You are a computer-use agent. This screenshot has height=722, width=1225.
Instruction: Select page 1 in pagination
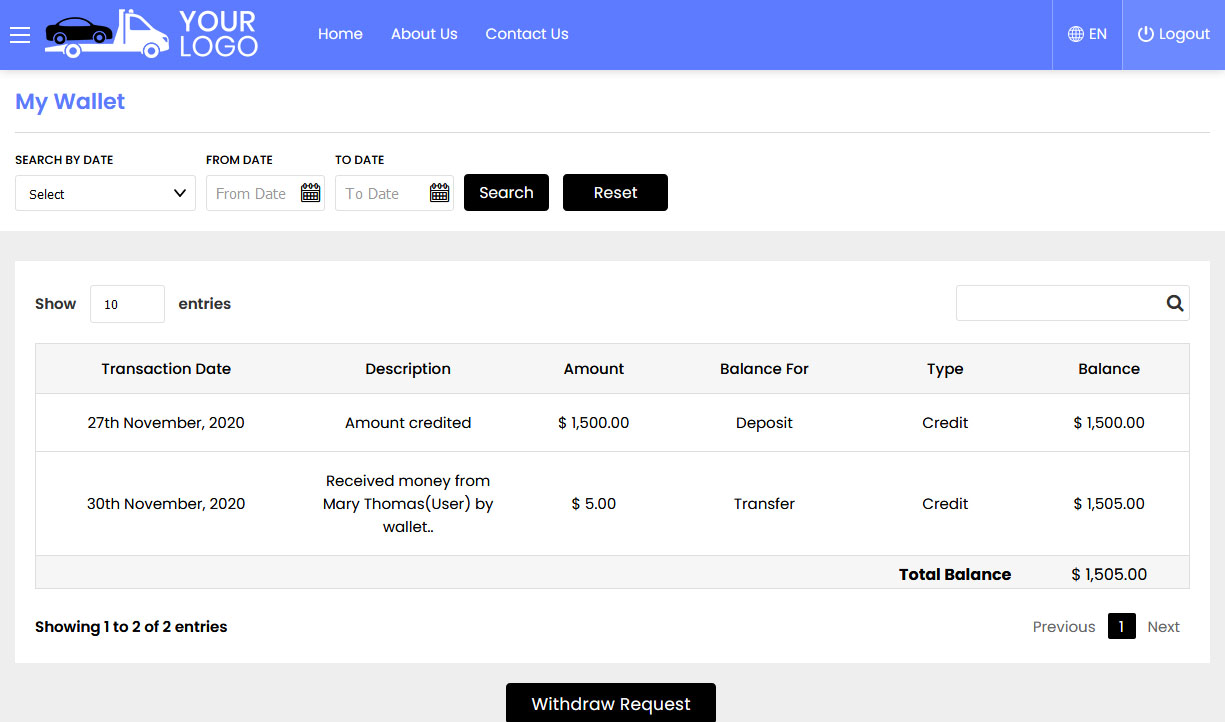(1122, 627)
